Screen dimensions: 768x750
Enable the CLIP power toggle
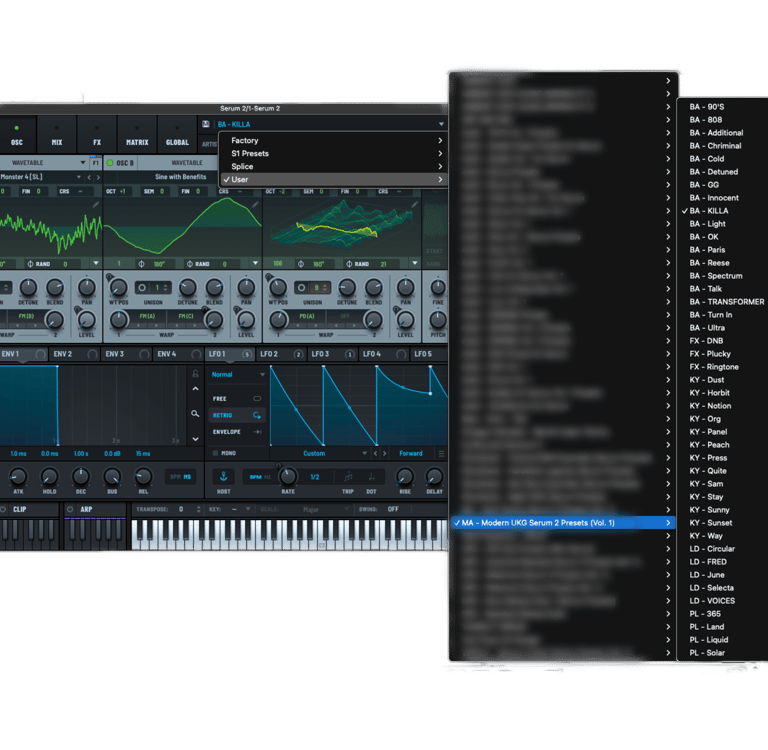[x=3, y=509]
